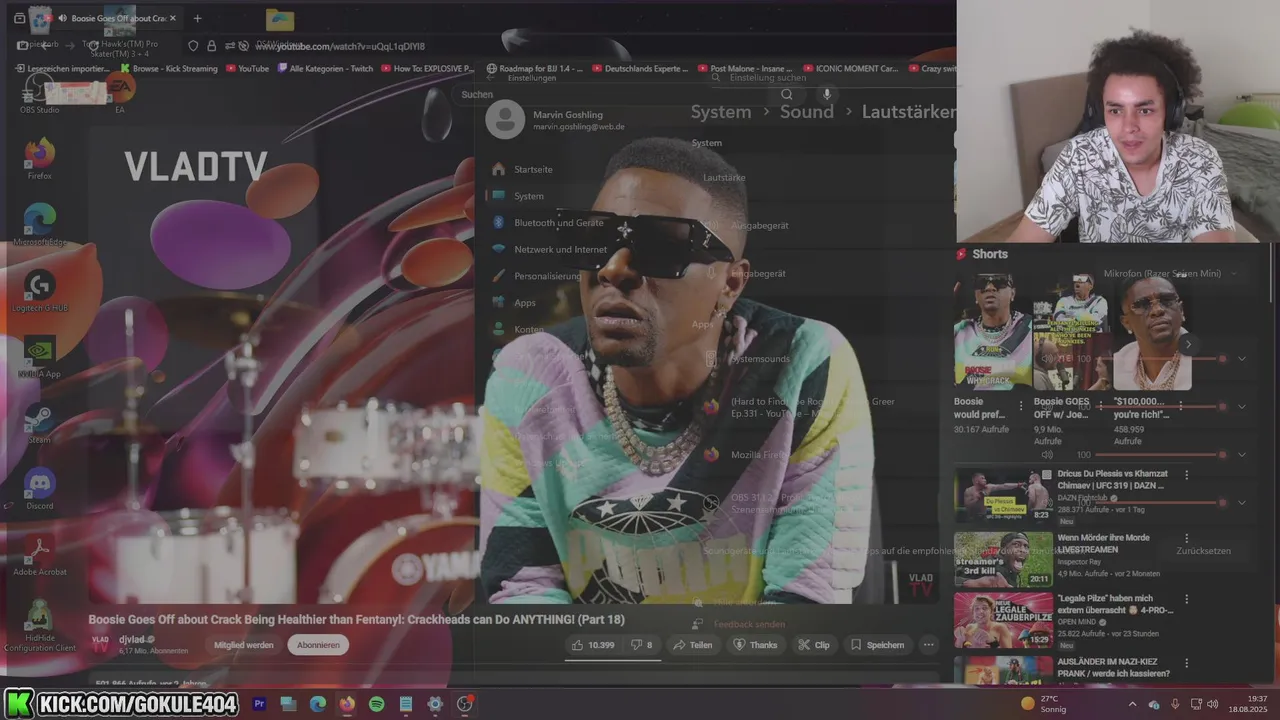Viewport: 1280px width, 720px height.
Task: Switch to Firefox in the taskbar
Action: pyautogui.click(x=347, y=704)
